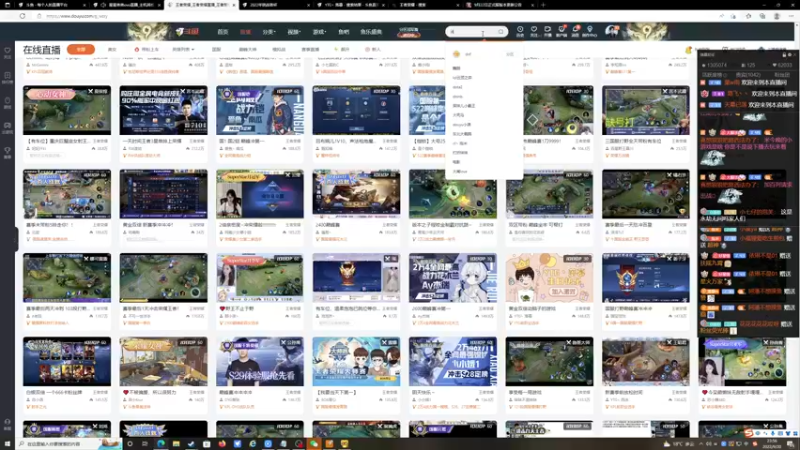The height and width of the screenshot is (450, 800).
Task: Click the magnifier search icon
Action: (501, 32)
